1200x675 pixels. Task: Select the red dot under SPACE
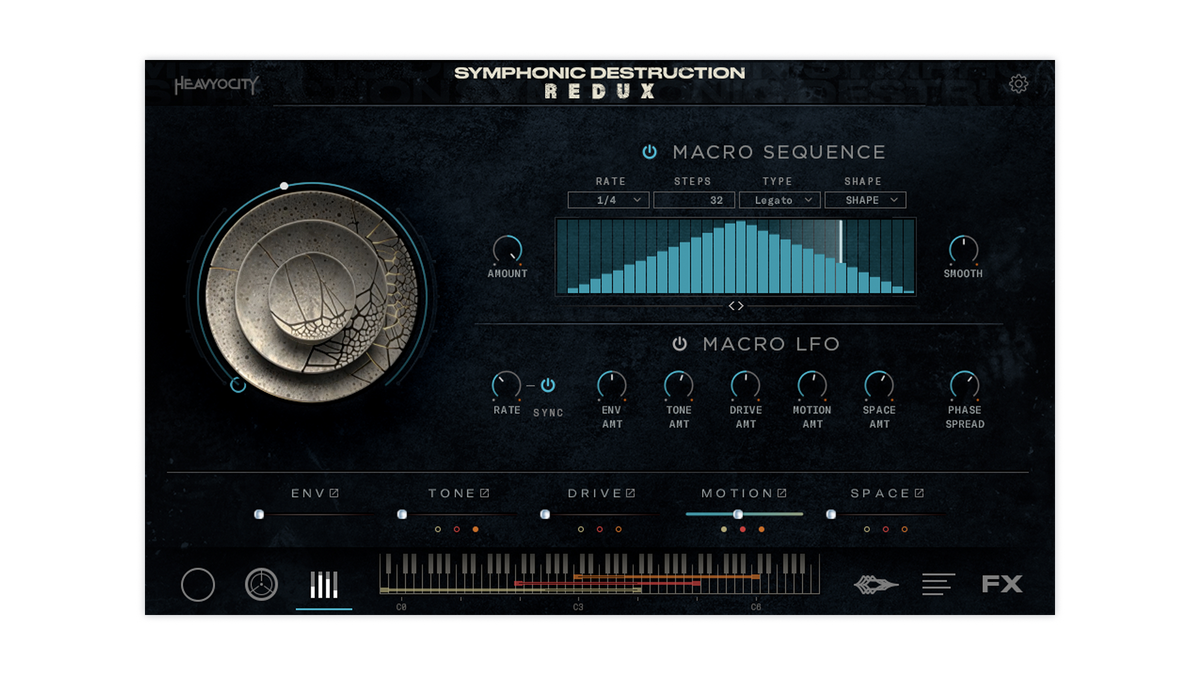885,529
